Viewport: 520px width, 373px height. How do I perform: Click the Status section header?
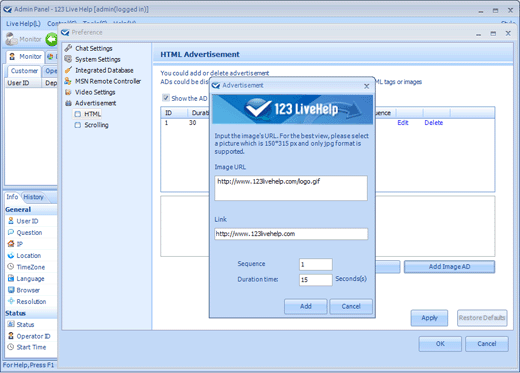(x=31, y=313)
